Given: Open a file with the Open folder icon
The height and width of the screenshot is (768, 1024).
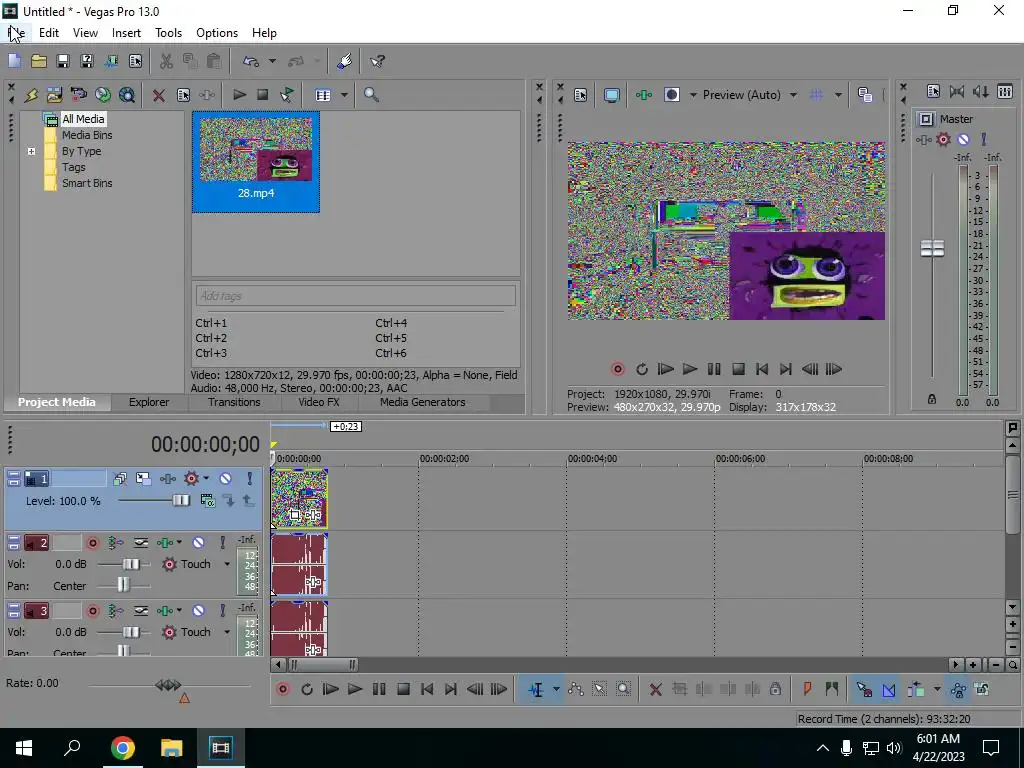Looking at the screenshot, I should pos(39,61).
